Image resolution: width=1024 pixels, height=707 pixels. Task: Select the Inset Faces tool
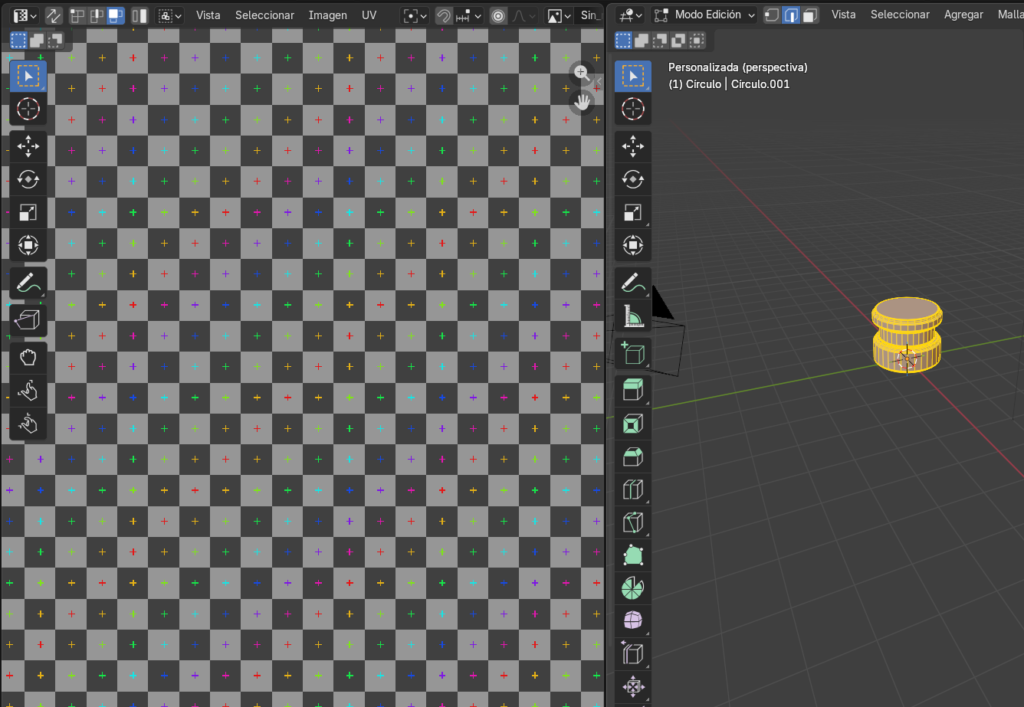coord(632,423)
